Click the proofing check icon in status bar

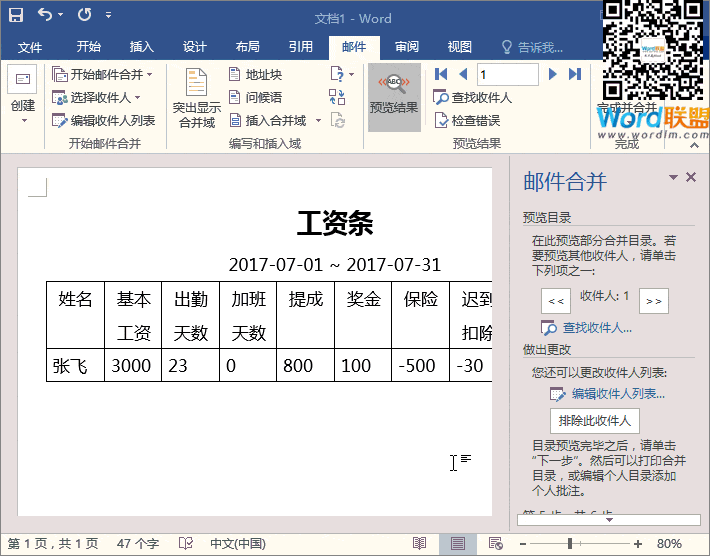(x=186, y=543)
